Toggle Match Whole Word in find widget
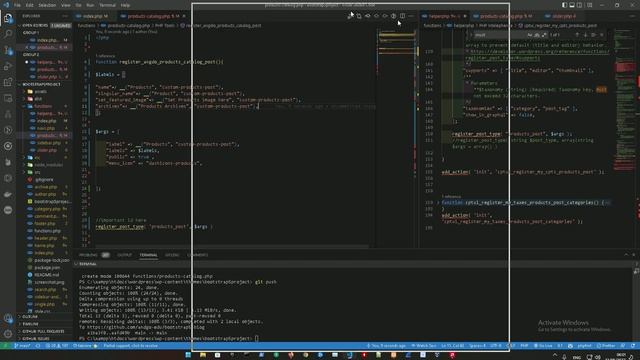The height and width of the screenshot is (360, 640). coord(537,35)
